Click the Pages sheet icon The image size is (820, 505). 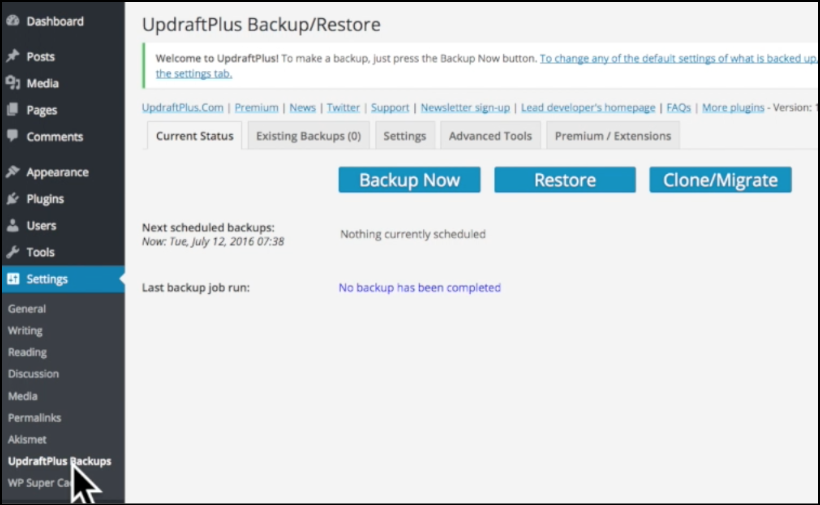click(x=13, y=109)
